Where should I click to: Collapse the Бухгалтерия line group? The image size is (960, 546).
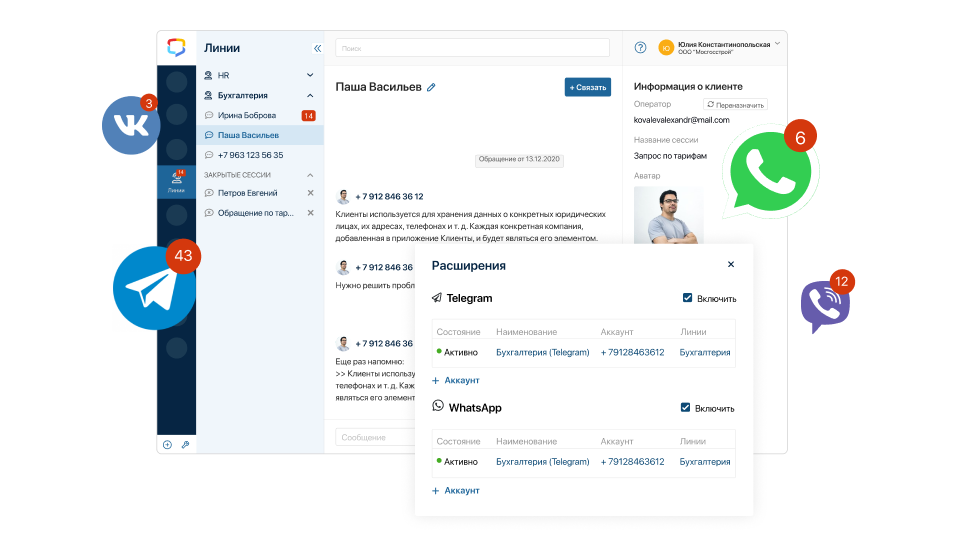coord(310,95)
